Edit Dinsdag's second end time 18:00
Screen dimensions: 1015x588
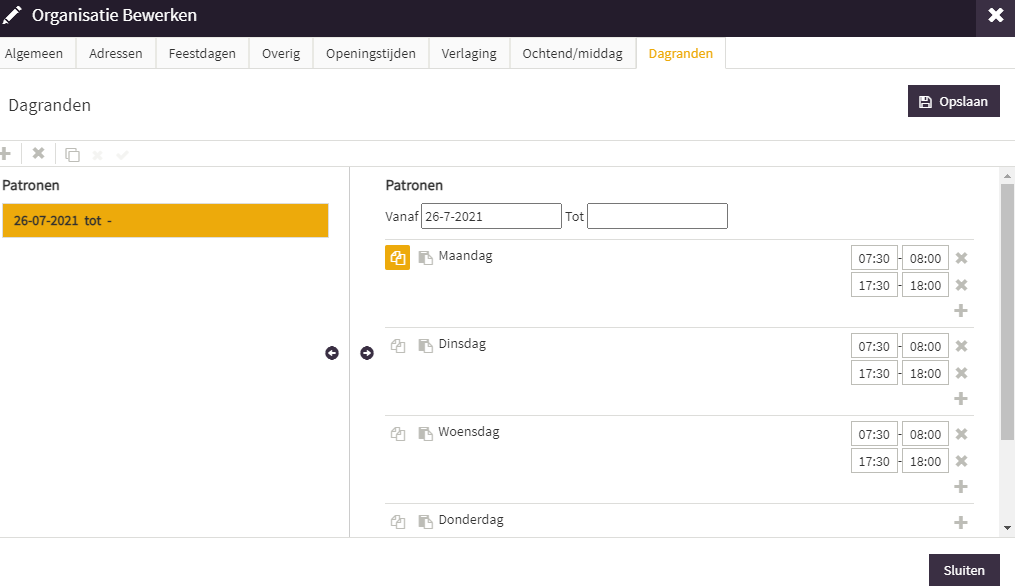click(926, 373)
